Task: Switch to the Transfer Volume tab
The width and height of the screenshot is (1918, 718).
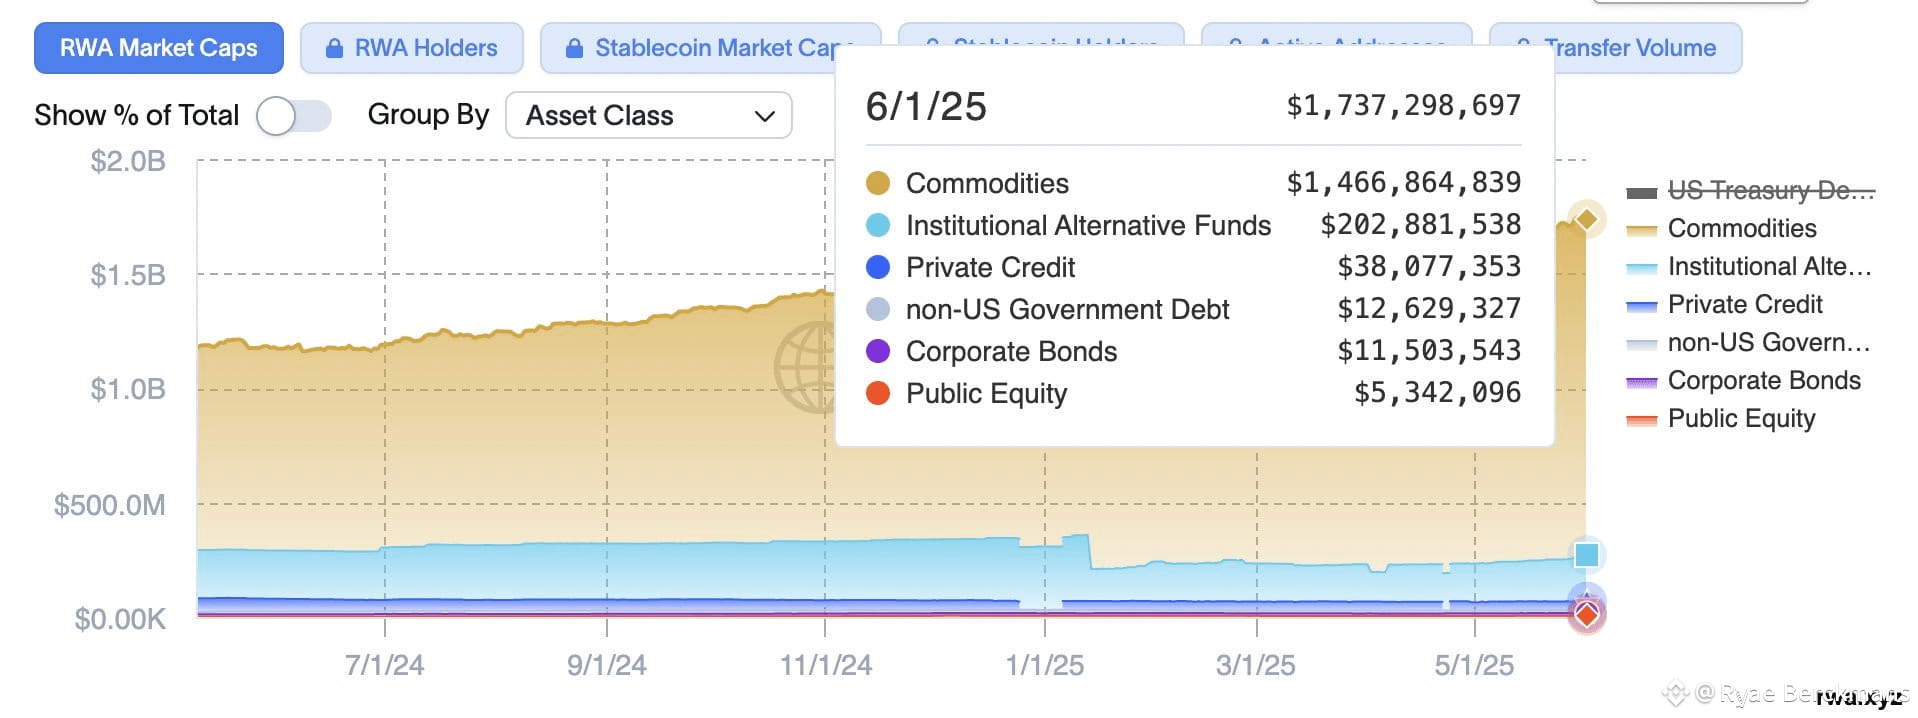Action: coord(1616,48)
